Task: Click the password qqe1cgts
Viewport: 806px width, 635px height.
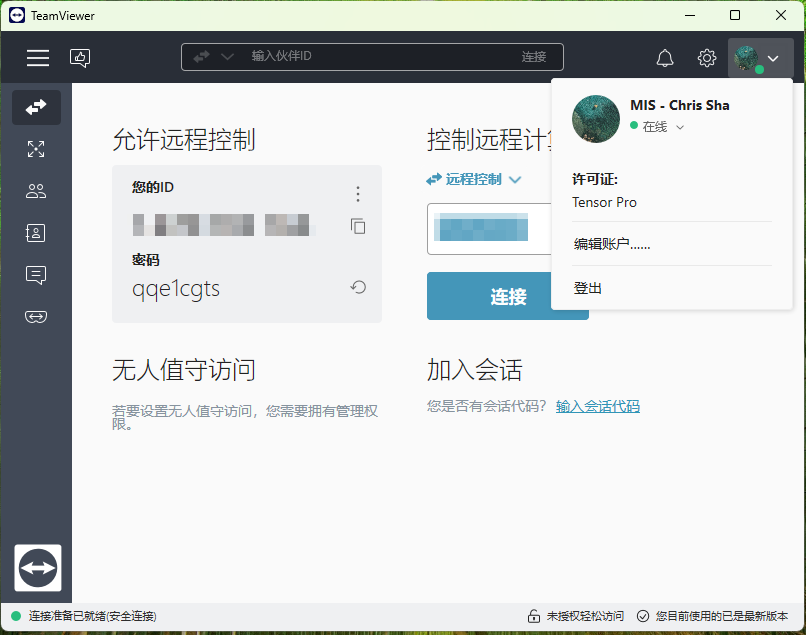Action: pyautogui.click(x=176, y=289)
